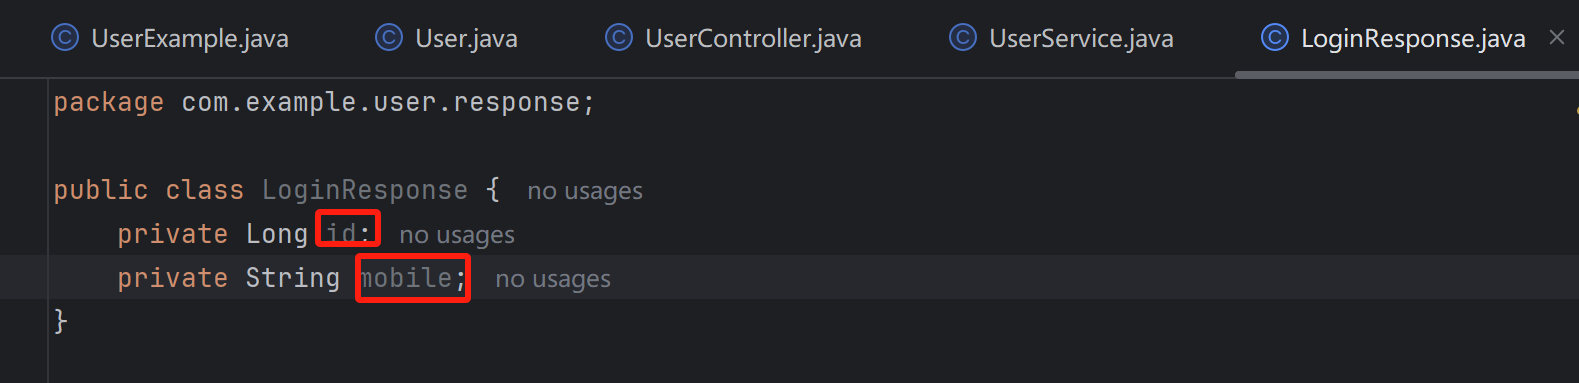Click the class icon on UserController.java tab
1579x383 pixels.
point(619,38)
